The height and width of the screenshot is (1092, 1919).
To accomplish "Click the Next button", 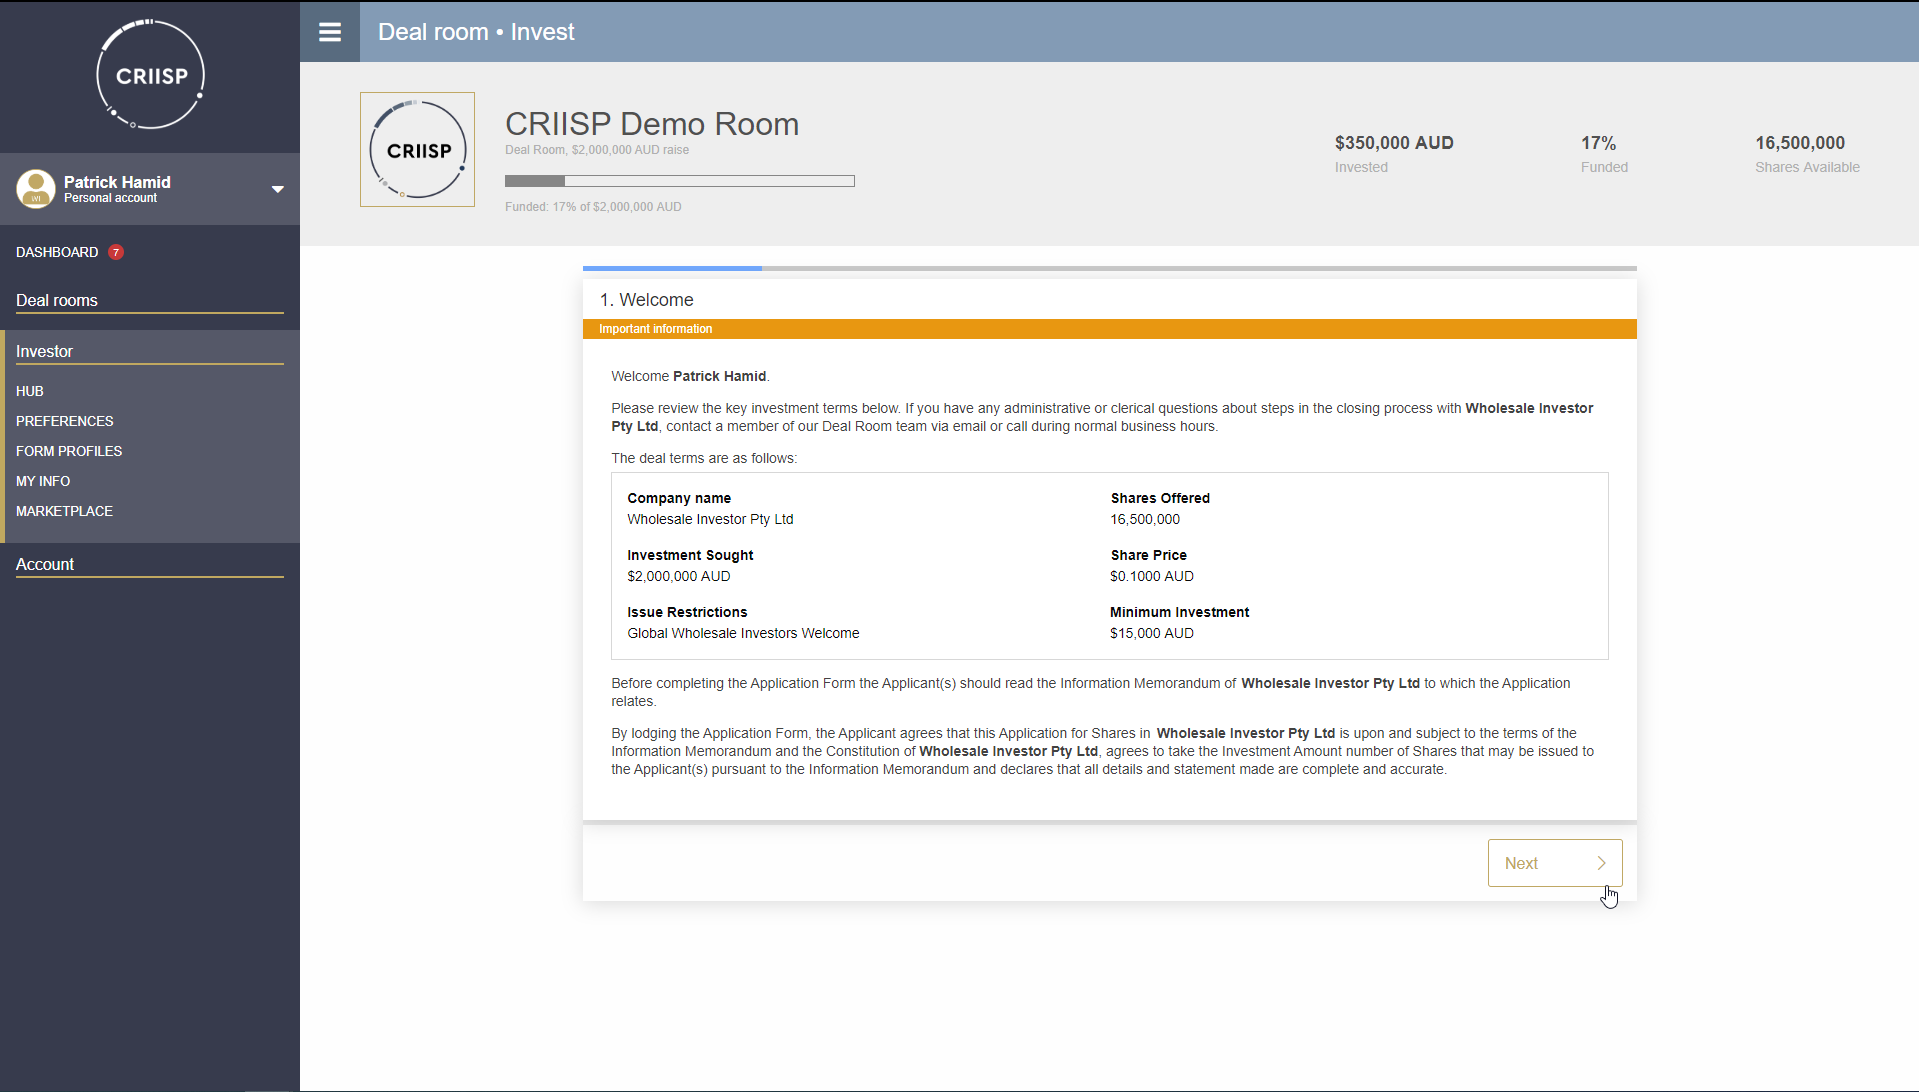I will (1555, 863).
